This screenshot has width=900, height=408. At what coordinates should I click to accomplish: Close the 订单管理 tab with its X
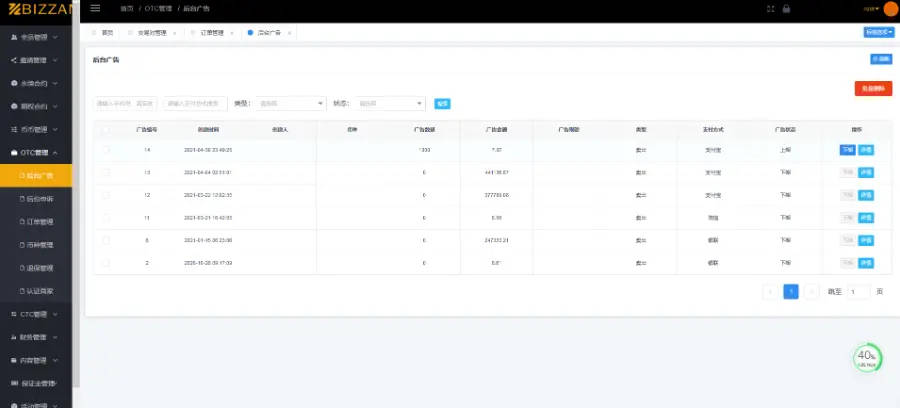[232, 33]
